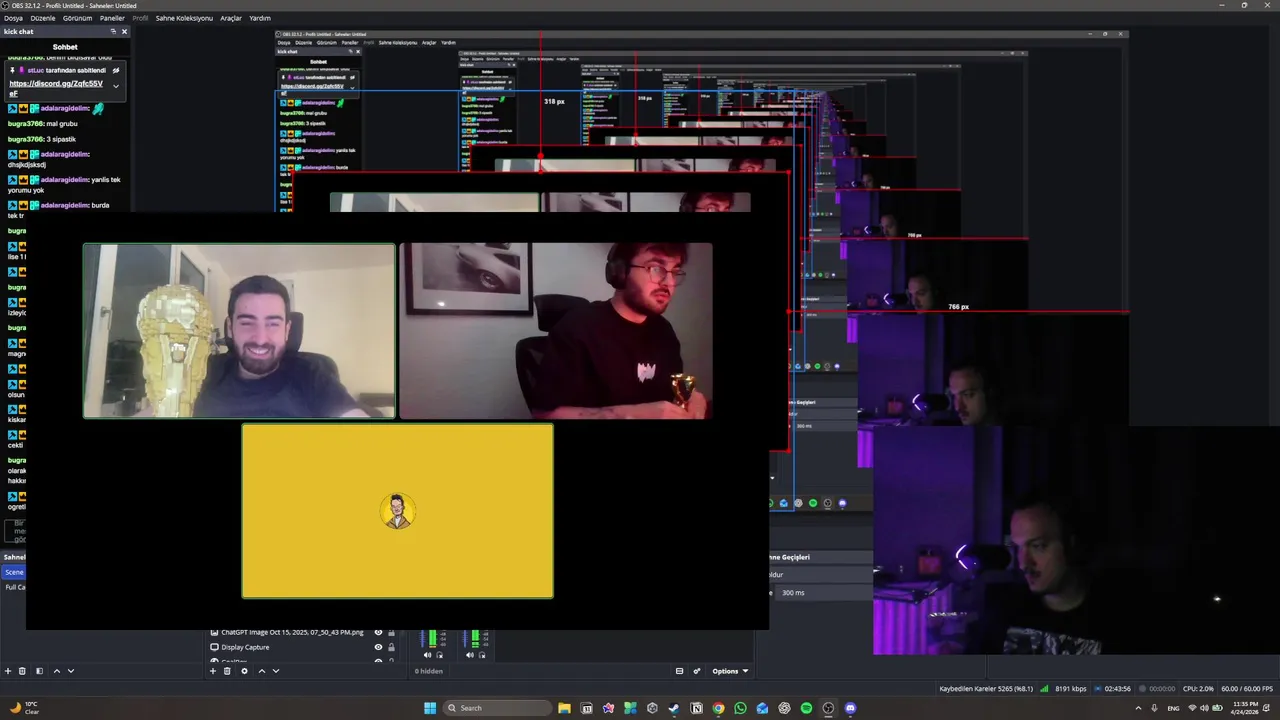Select the webcam feed with golden trophy

tap(239, 331)
